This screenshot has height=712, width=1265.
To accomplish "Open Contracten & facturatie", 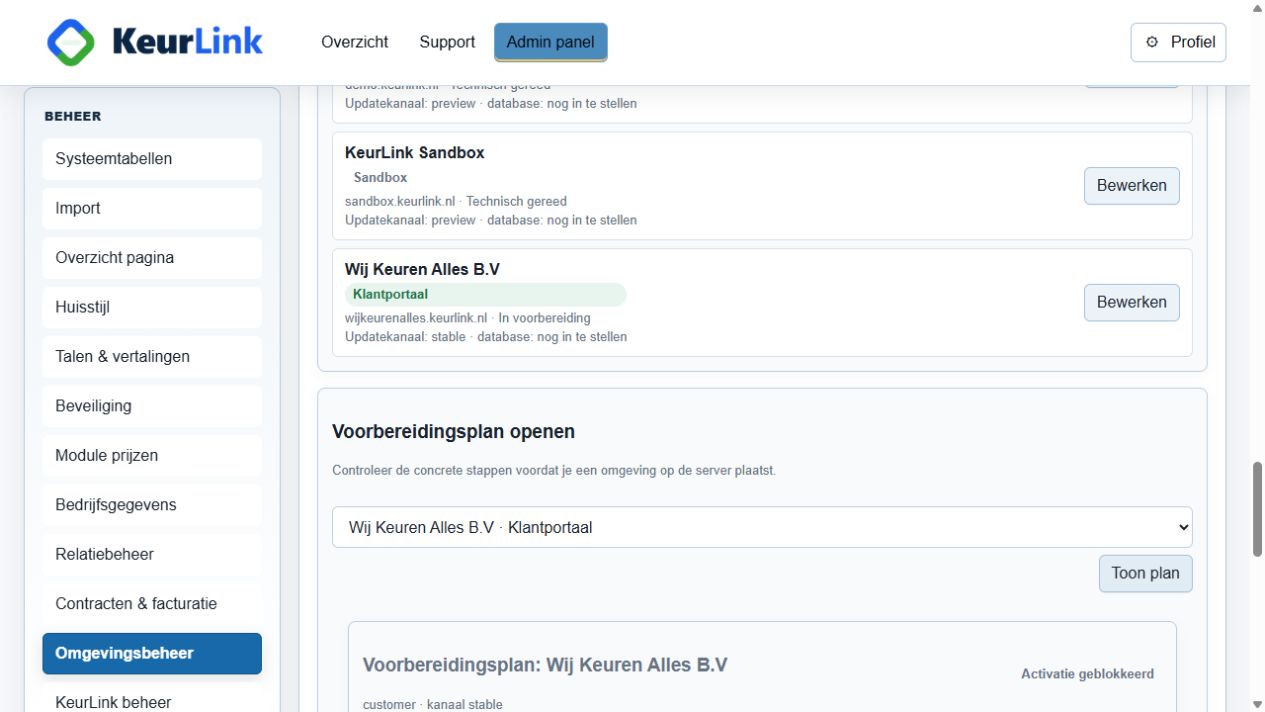I will click(x=152, y=604).
